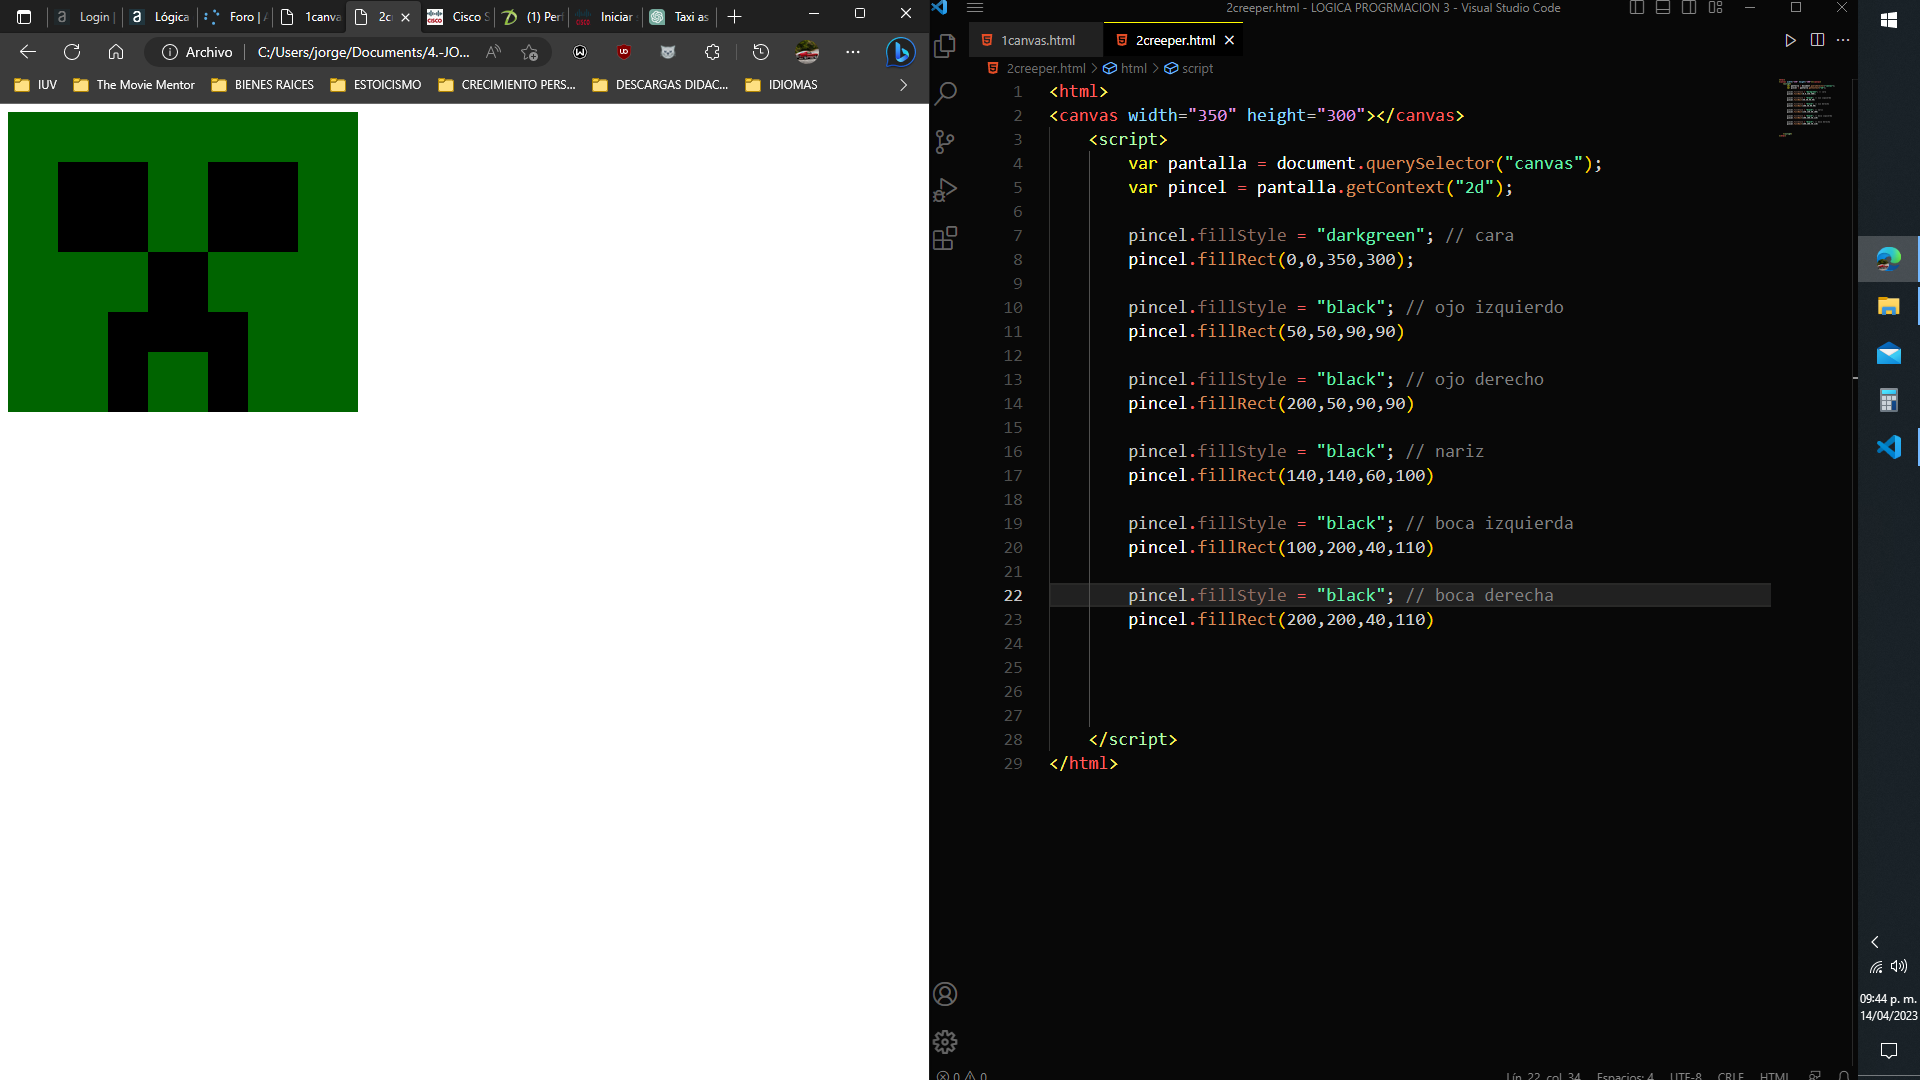This screenshot has height=1080, width=1920.
Task: Click the Lín. 22, col. 34 status
Action: coord(1544,1075)
